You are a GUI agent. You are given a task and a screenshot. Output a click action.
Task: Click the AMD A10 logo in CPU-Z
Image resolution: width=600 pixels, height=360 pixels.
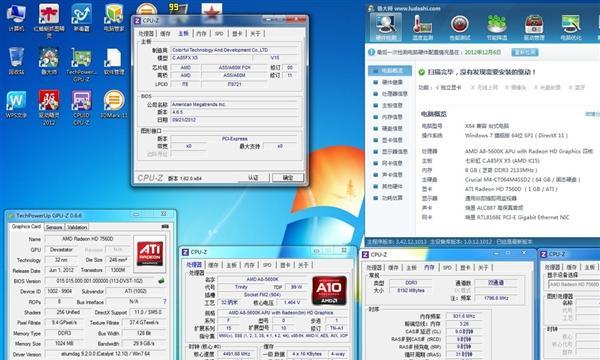pos(329,290)
